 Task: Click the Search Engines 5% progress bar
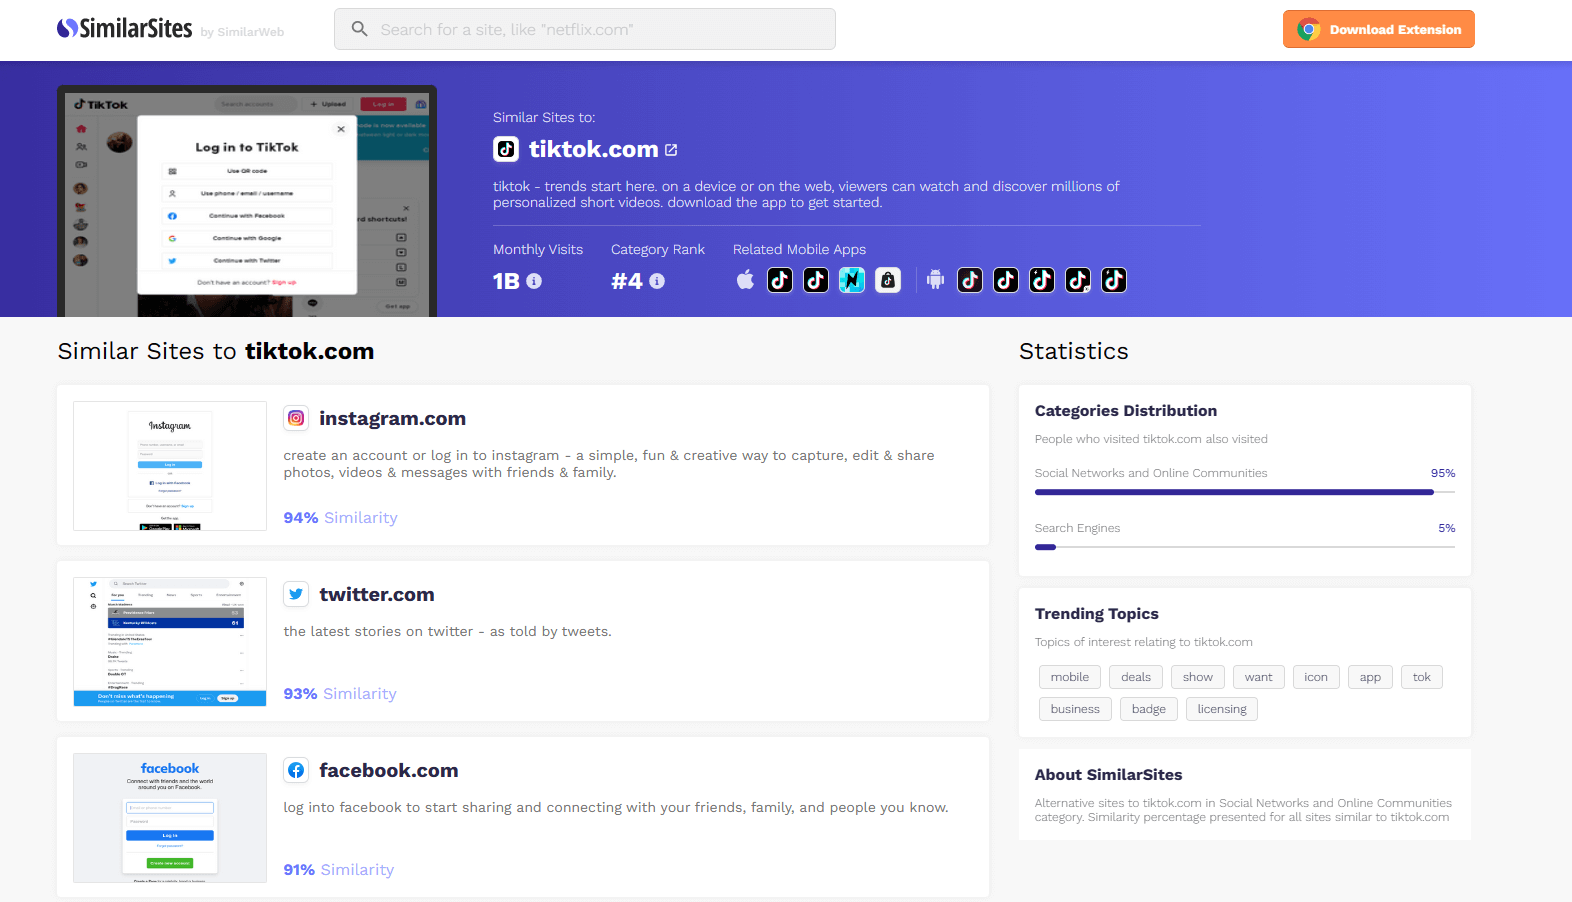coord(1245,547)
